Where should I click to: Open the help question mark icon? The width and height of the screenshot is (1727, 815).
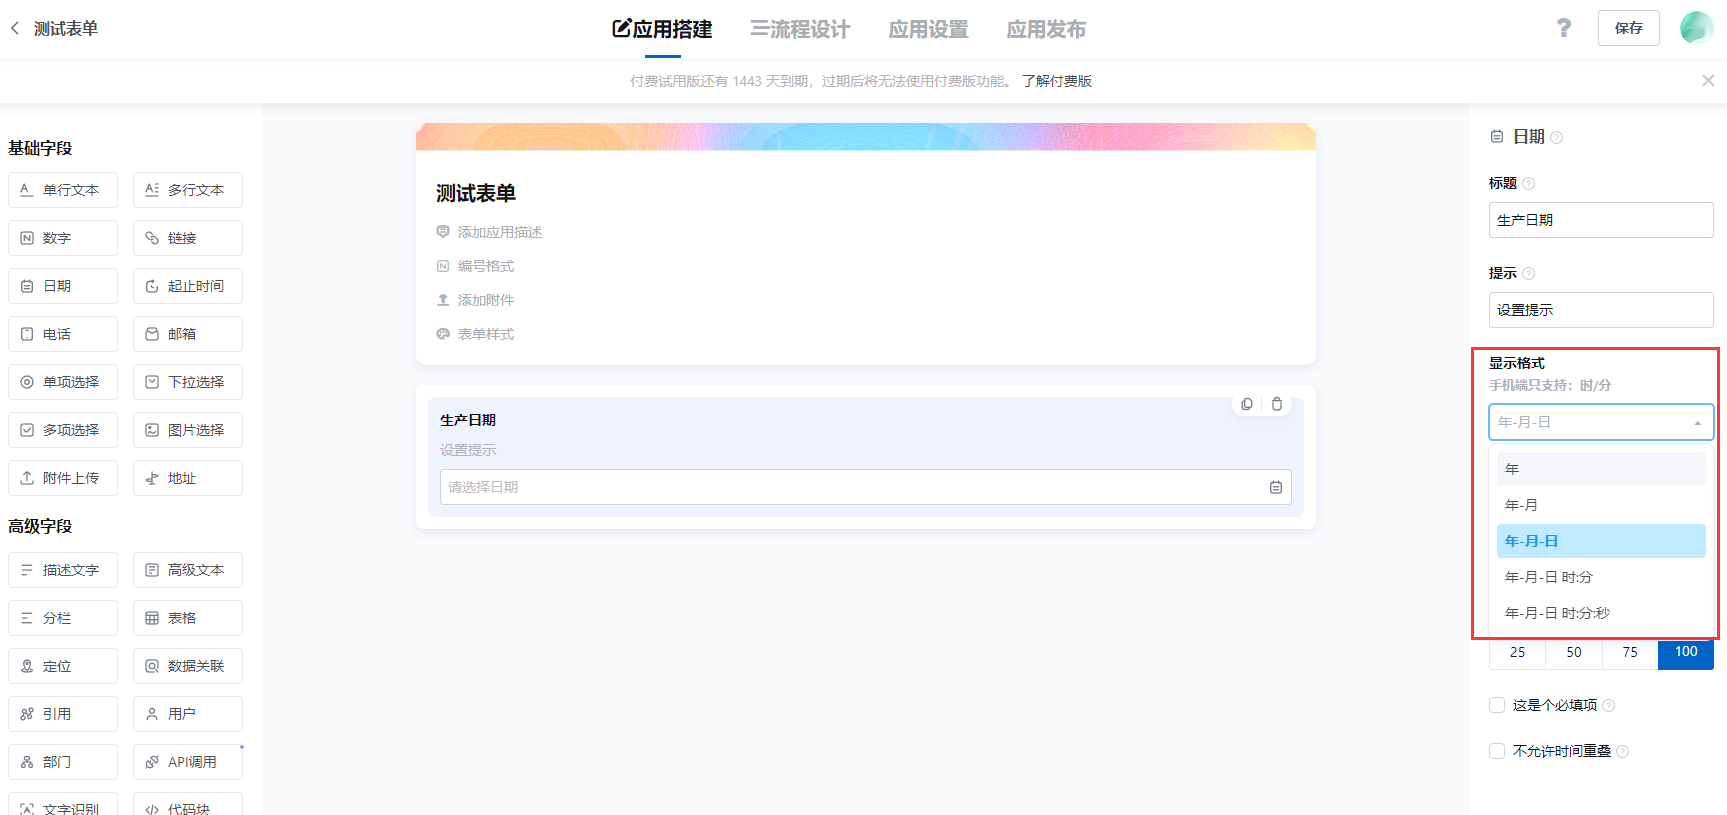tap(1564, 28)
